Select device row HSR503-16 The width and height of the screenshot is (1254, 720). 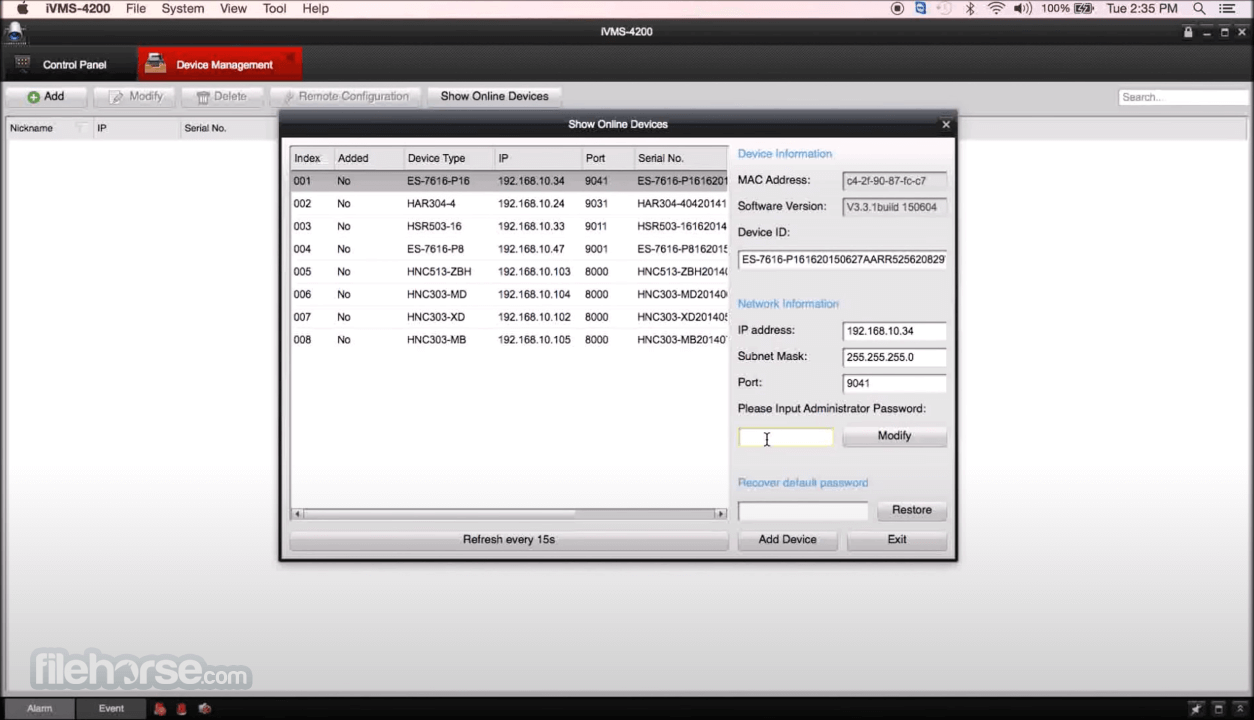click(x=509, y=227)
